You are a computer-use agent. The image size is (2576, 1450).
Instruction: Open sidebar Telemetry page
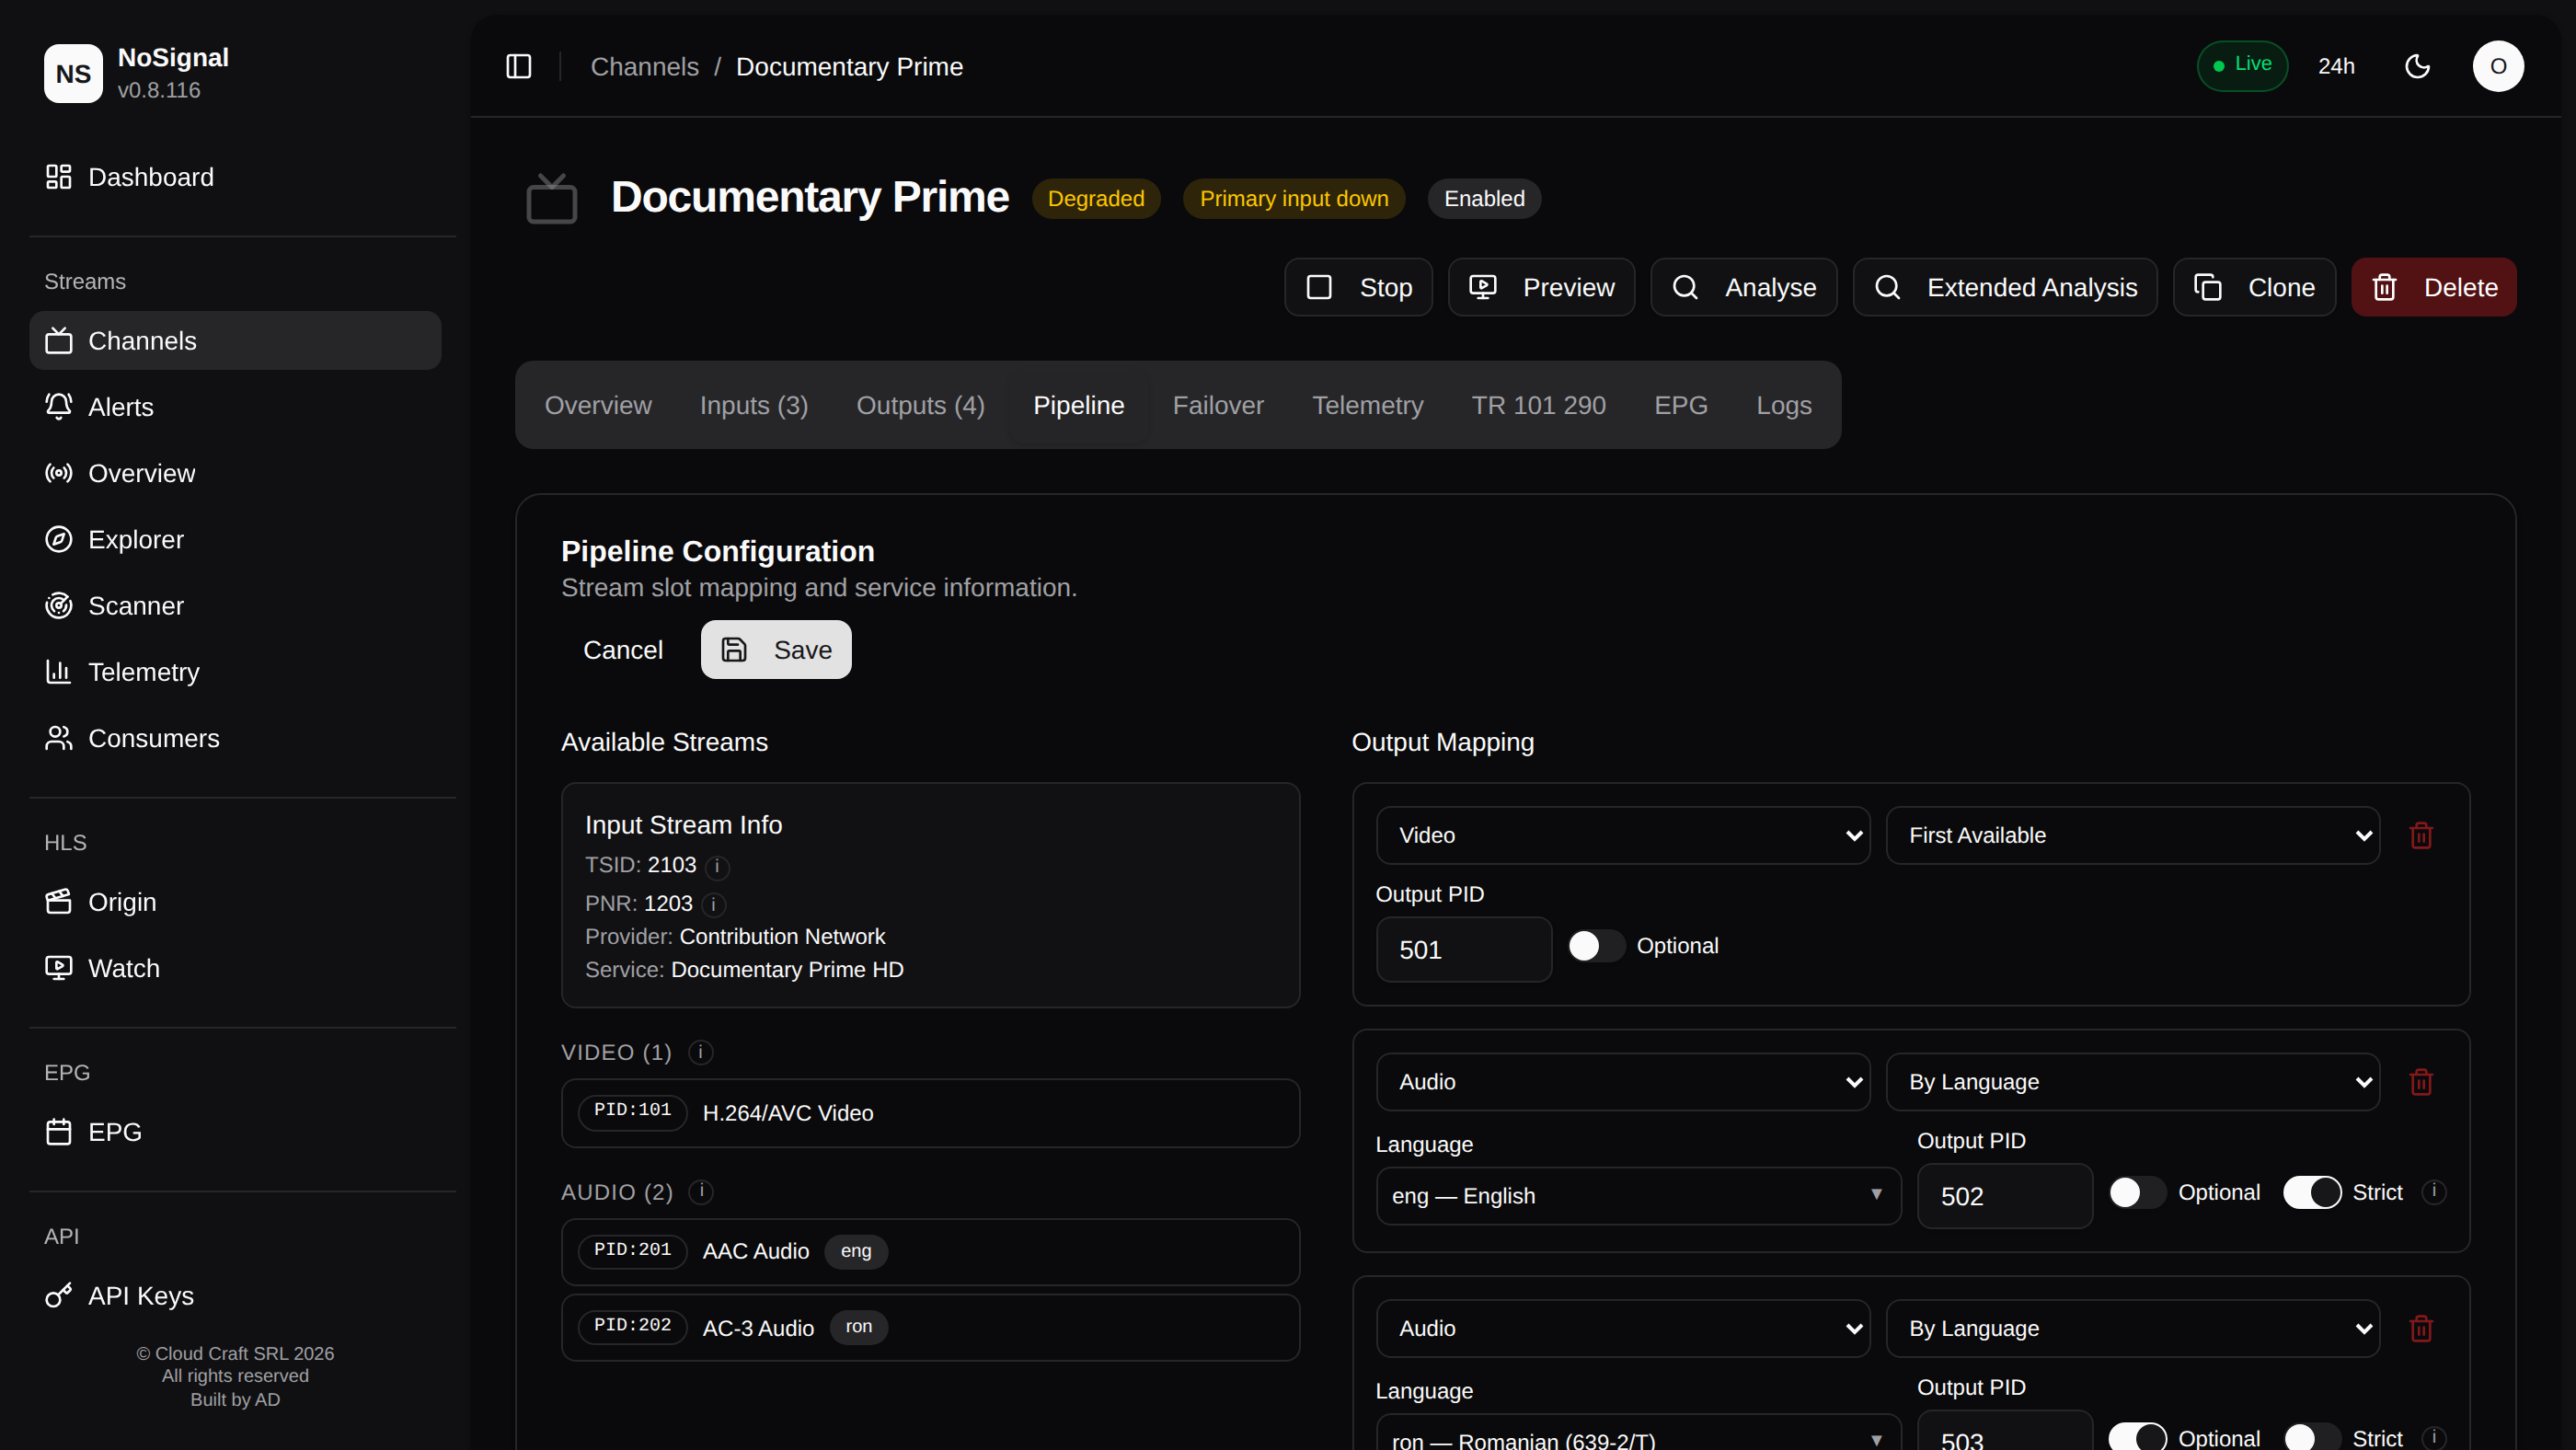(235, 672)
